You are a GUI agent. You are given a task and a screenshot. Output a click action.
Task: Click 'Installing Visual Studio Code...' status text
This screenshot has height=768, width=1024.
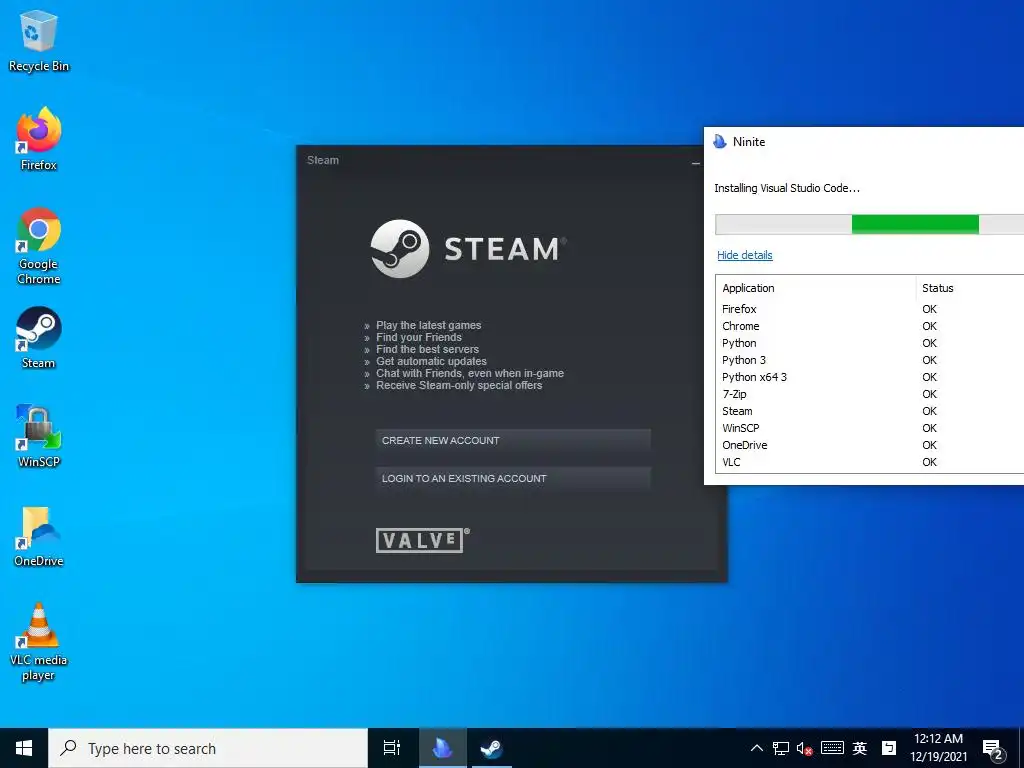787,188
